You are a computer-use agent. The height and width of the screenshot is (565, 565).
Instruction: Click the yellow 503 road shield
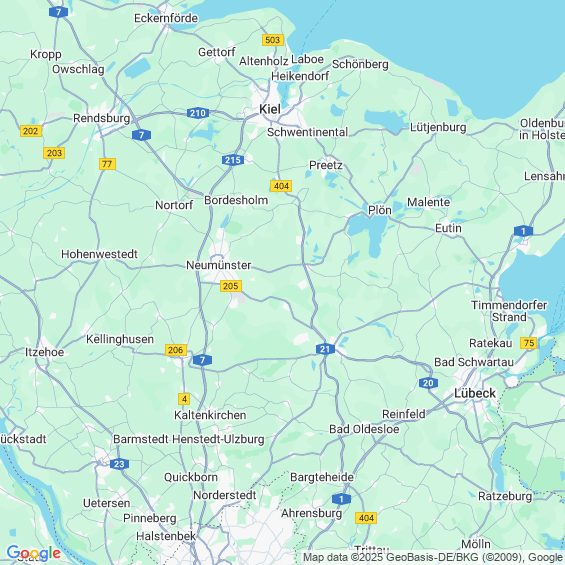(273, 40)
